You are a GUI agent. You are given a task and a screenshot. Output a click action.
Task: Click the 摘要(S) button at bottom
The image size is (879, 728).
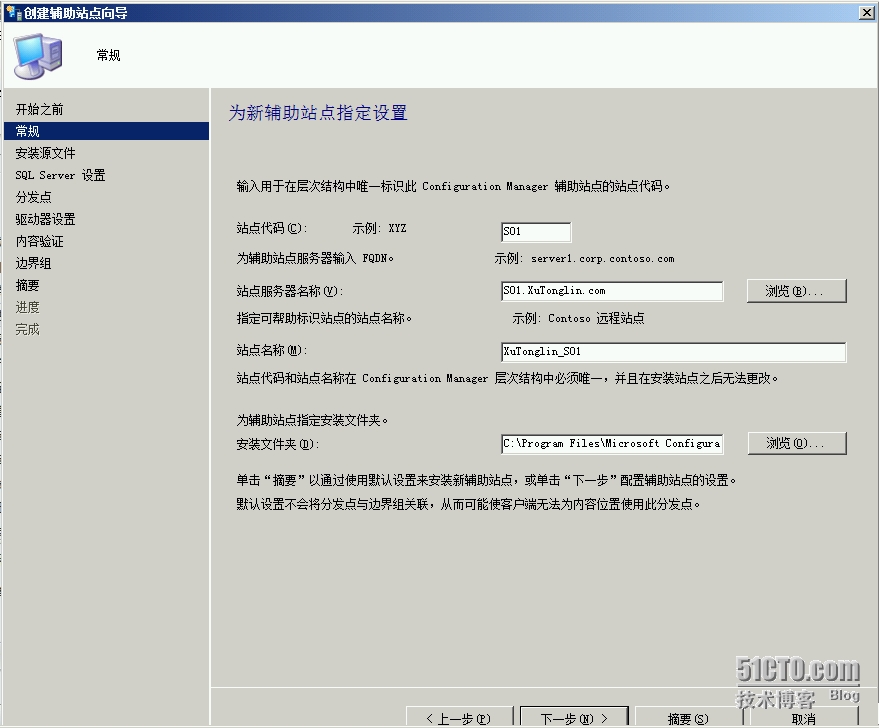688,718
